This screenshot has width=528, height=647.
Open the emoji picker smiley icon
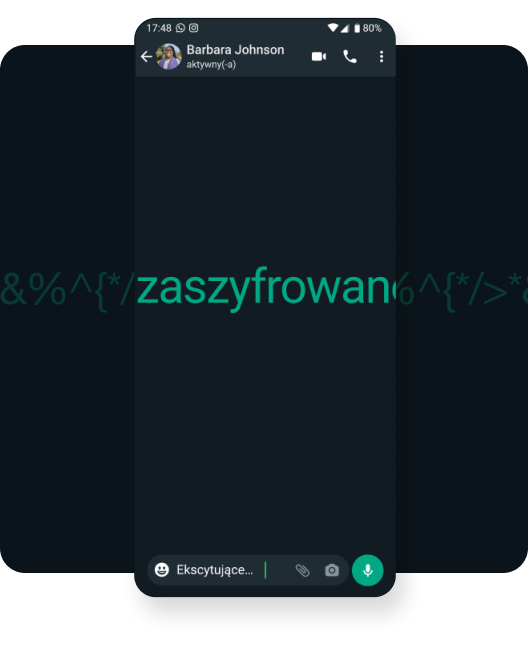(x=162, y=570)
